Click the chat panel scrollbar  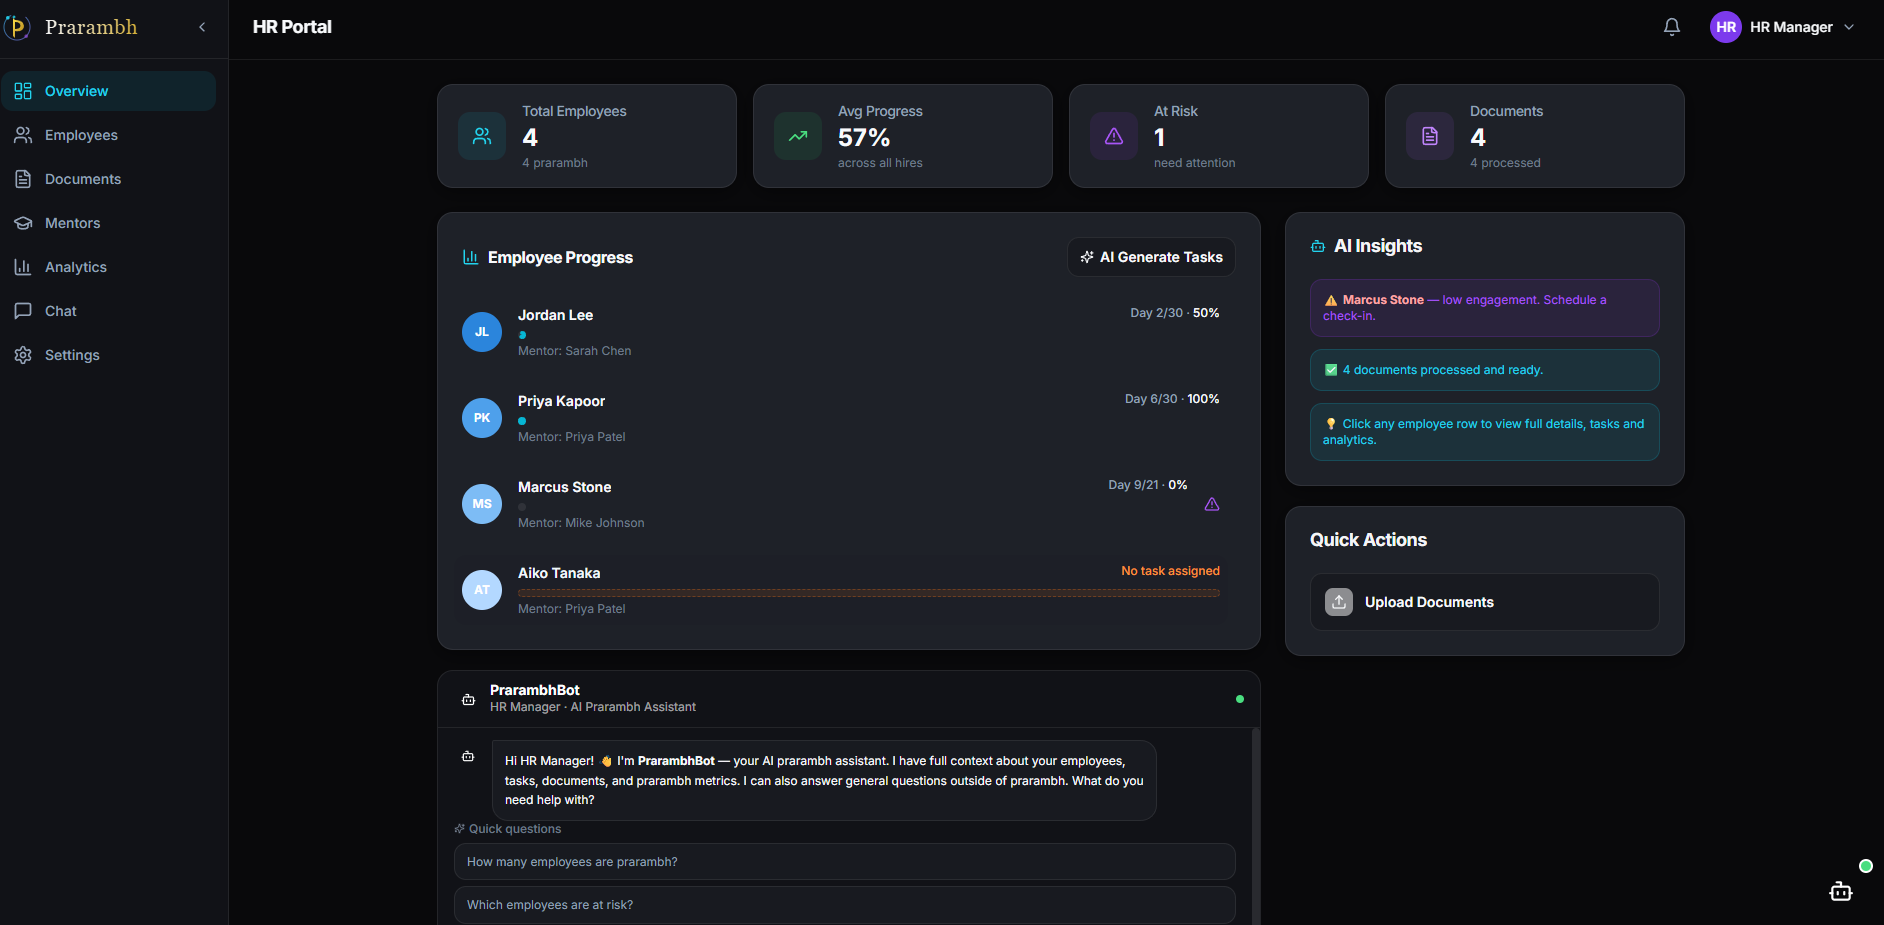(1256, 826)
